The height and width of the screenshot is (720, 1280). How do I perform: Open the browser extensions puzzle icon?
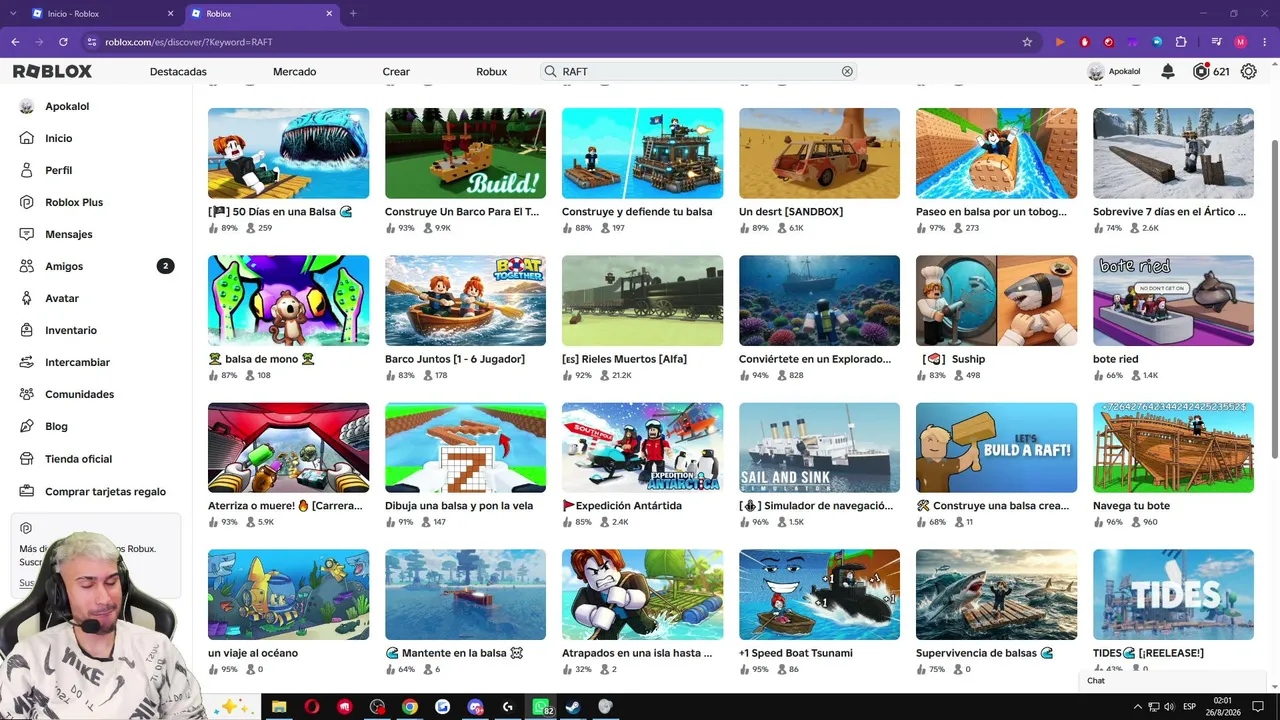point(1181,42)
